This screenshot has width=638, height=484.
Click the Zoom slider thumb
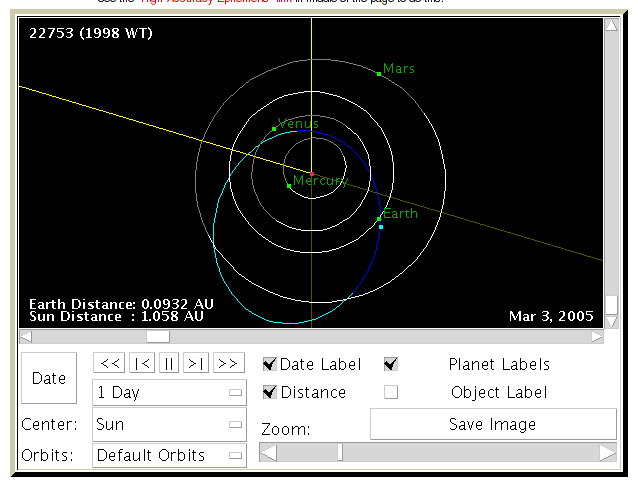(x=340, y=453)
